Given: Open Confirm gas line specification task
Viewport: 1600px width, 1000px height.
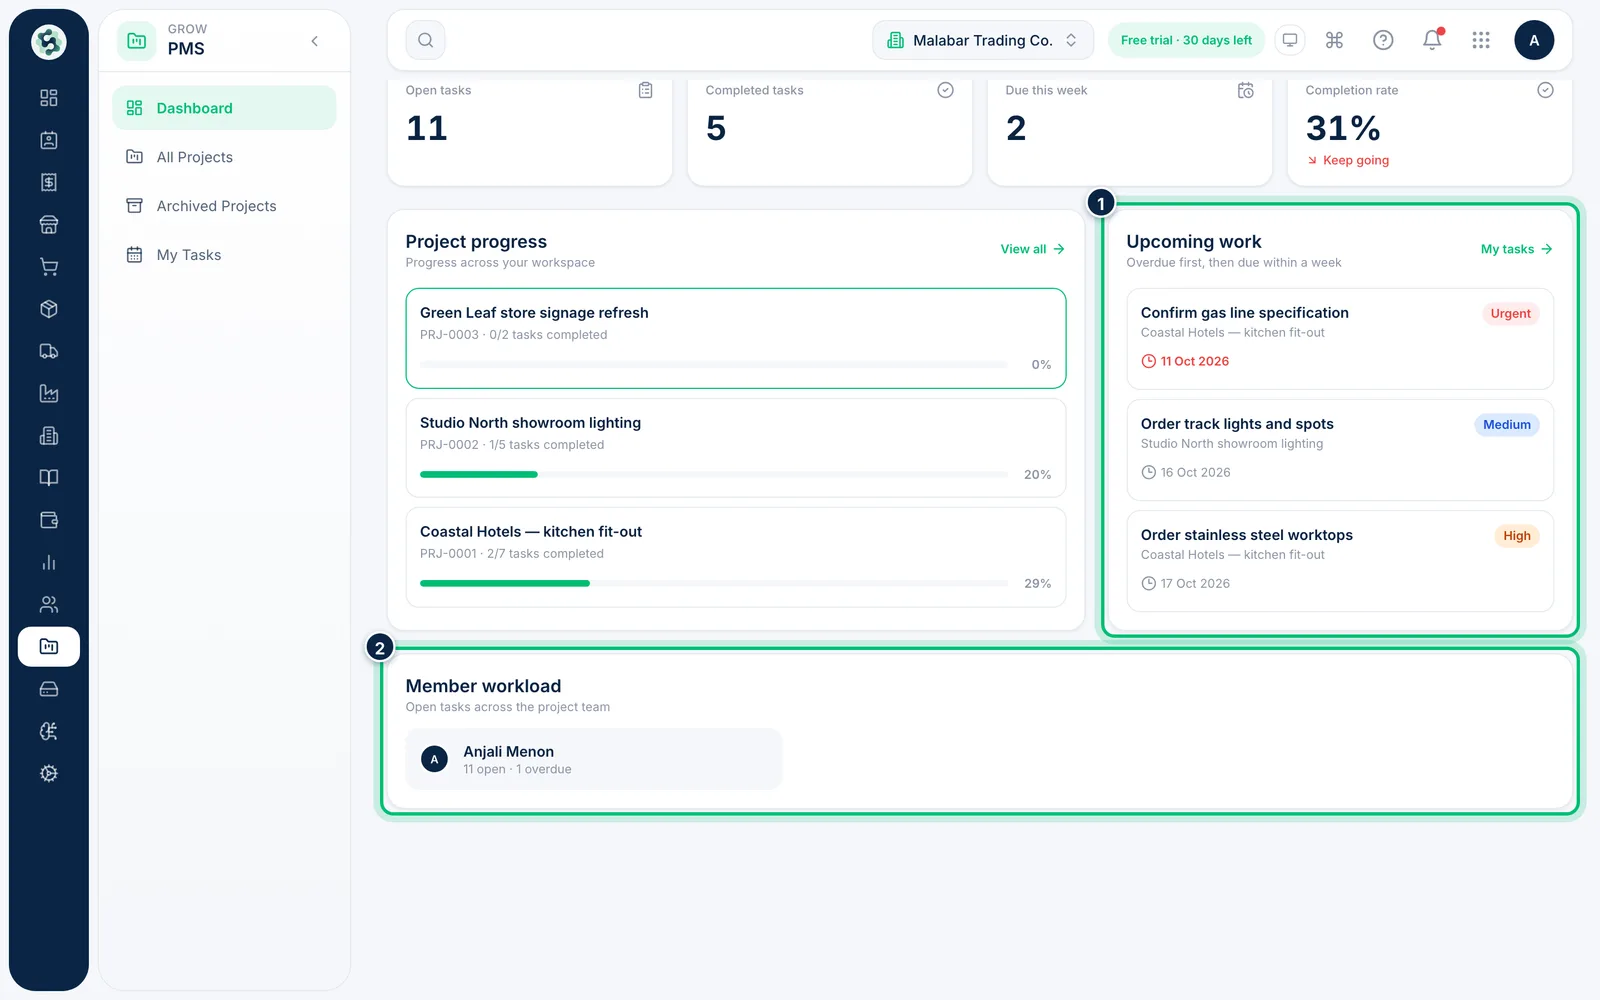Looking at the screenshot, I should [1340, 339].
